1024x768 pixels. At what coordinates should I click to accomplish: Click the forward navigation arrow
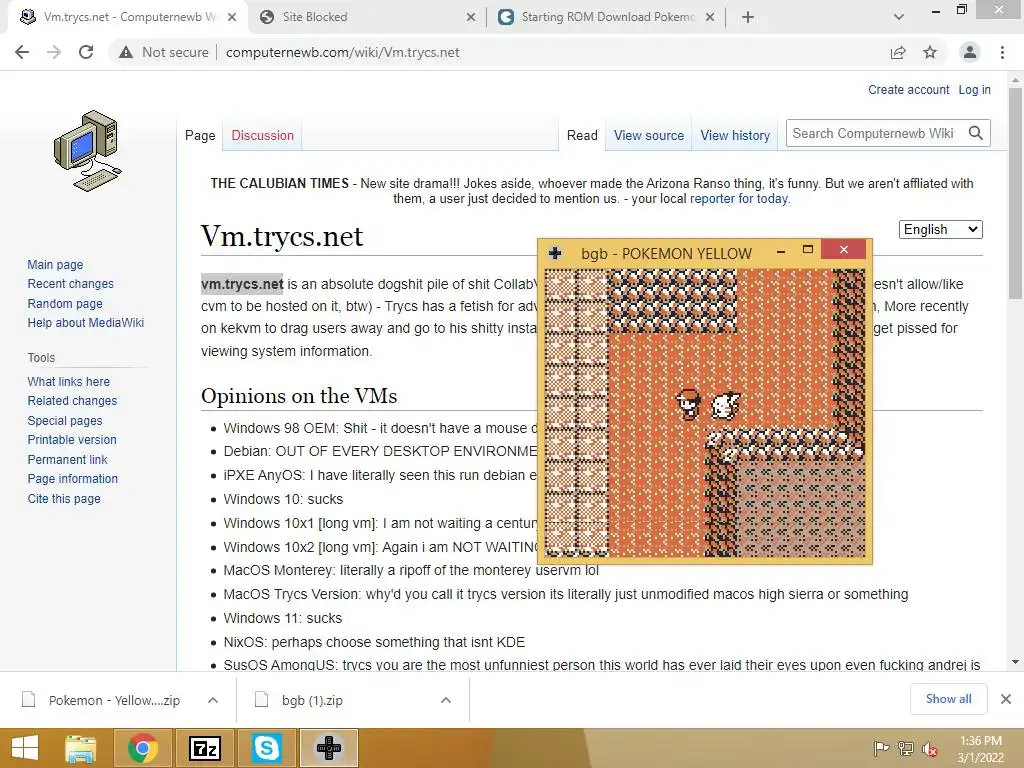[54, 52]
